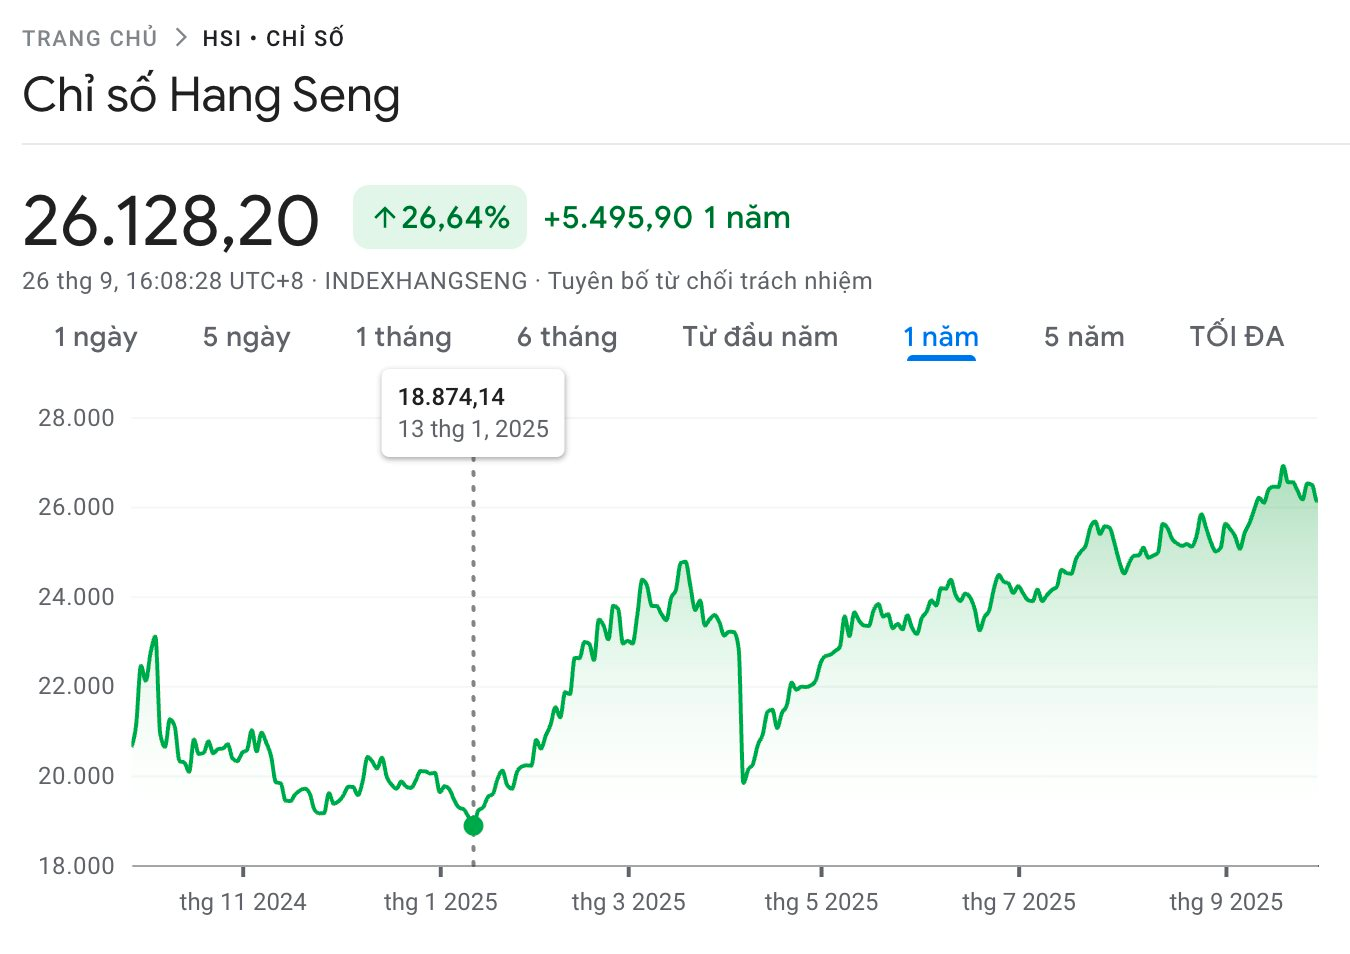View the 5 năm chart range
This screenshot has height=954, width=1350.
pyautogui.click(x=1084, y=337)
